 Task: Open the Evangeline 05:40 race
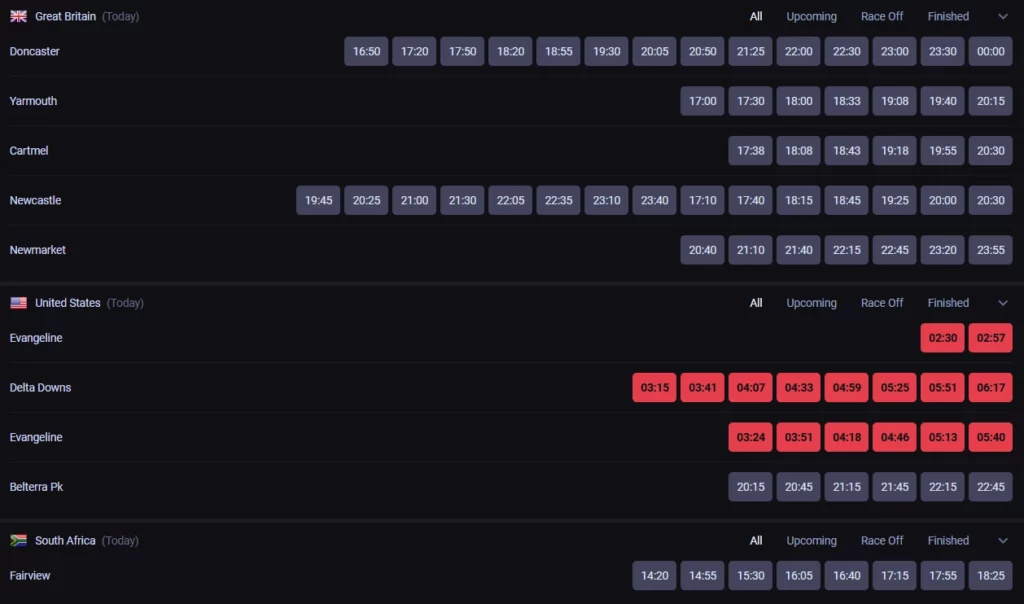pyautogui.click(x=991, y=437)
